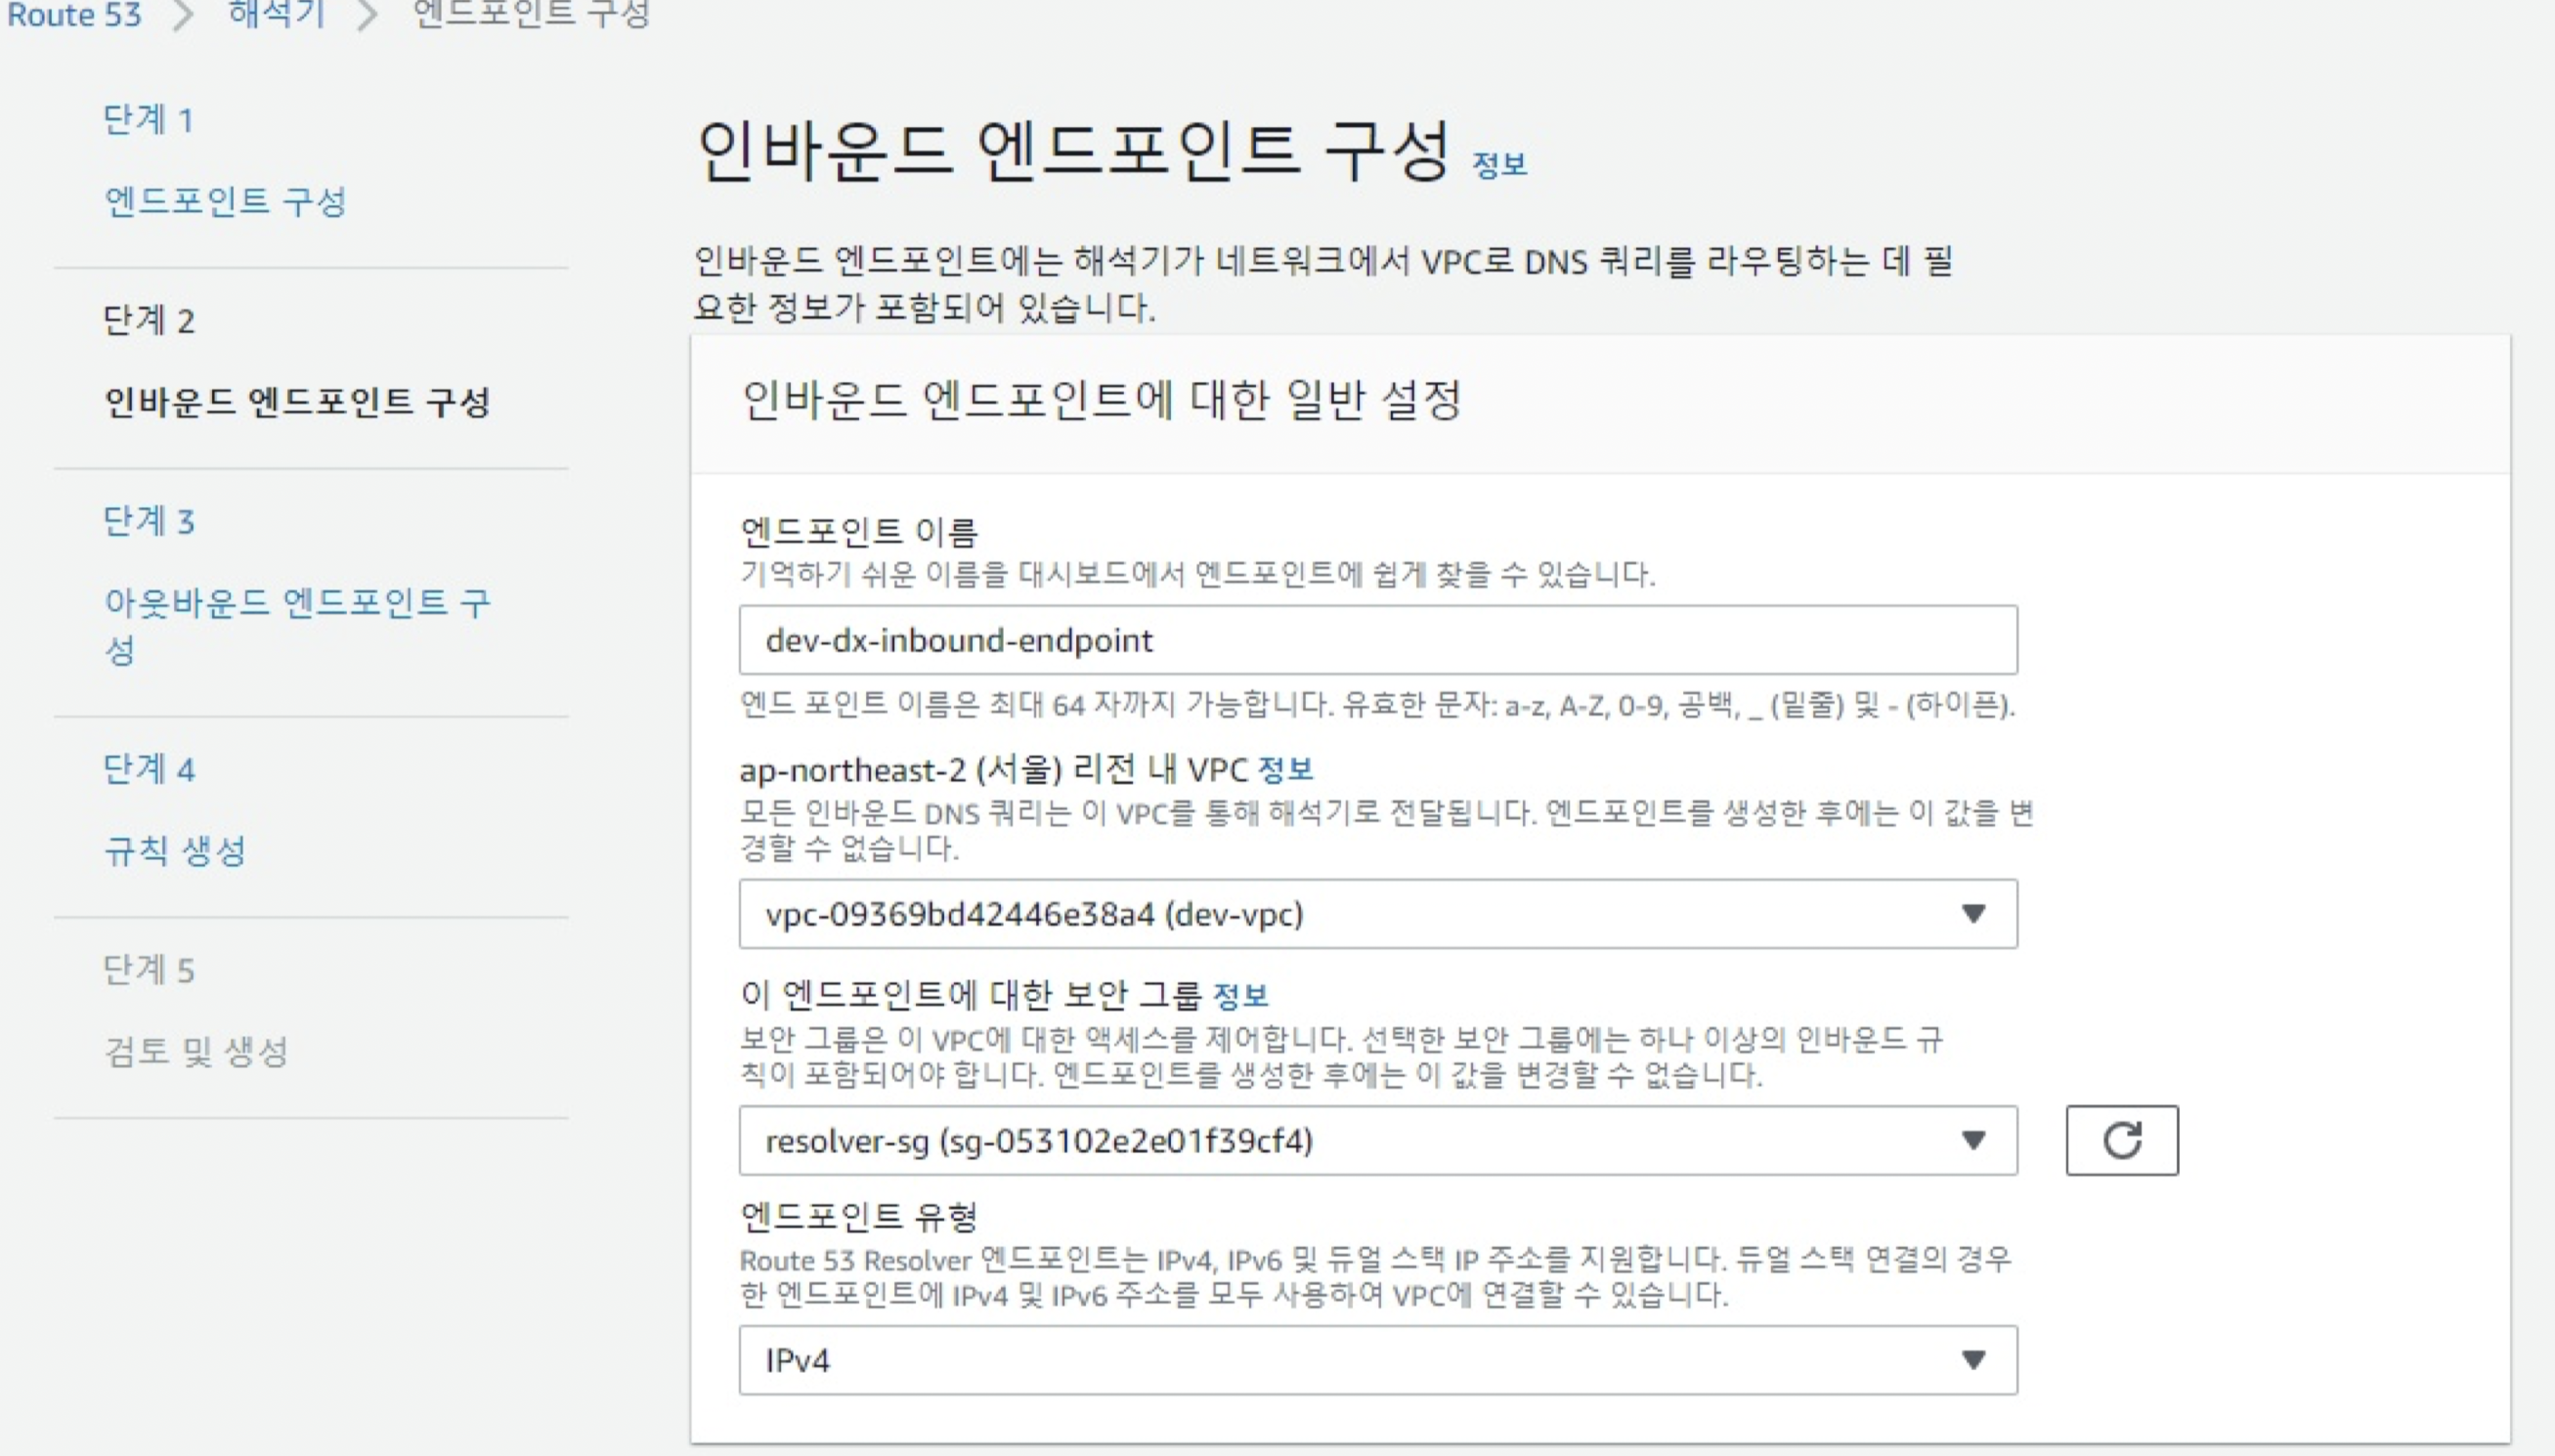Select step 2 인바운드 엔드포인트 구성
The image size is (2555, 1456).
297,402
